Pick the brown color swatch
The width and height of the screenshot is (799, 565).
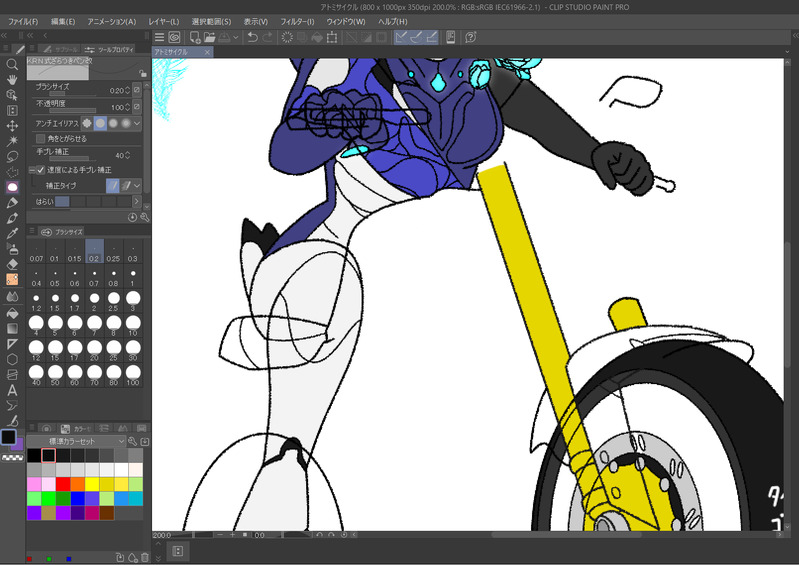[107, 513]
